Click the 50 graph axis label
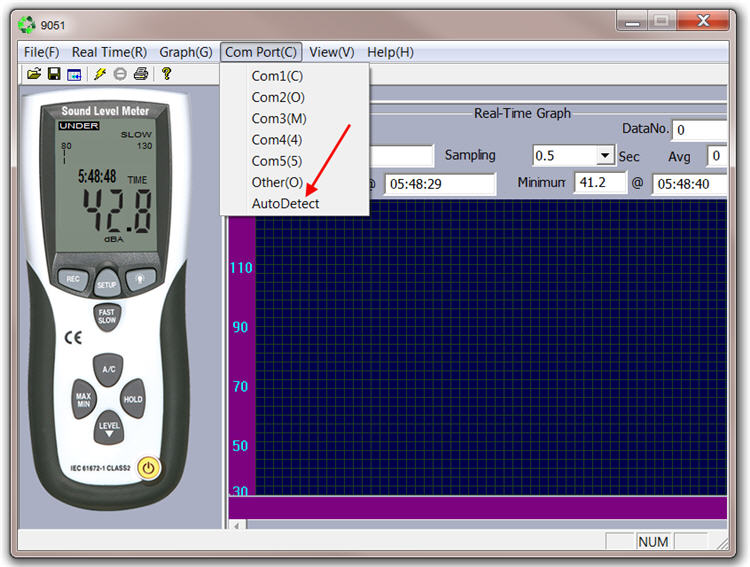 pyautogui.click(x=241, y=446)
